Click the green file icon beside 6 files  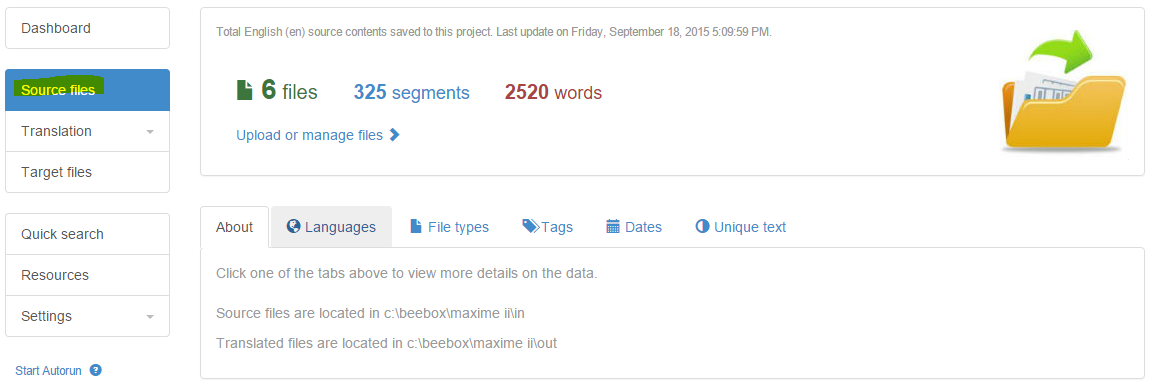(x=244, y=90)
